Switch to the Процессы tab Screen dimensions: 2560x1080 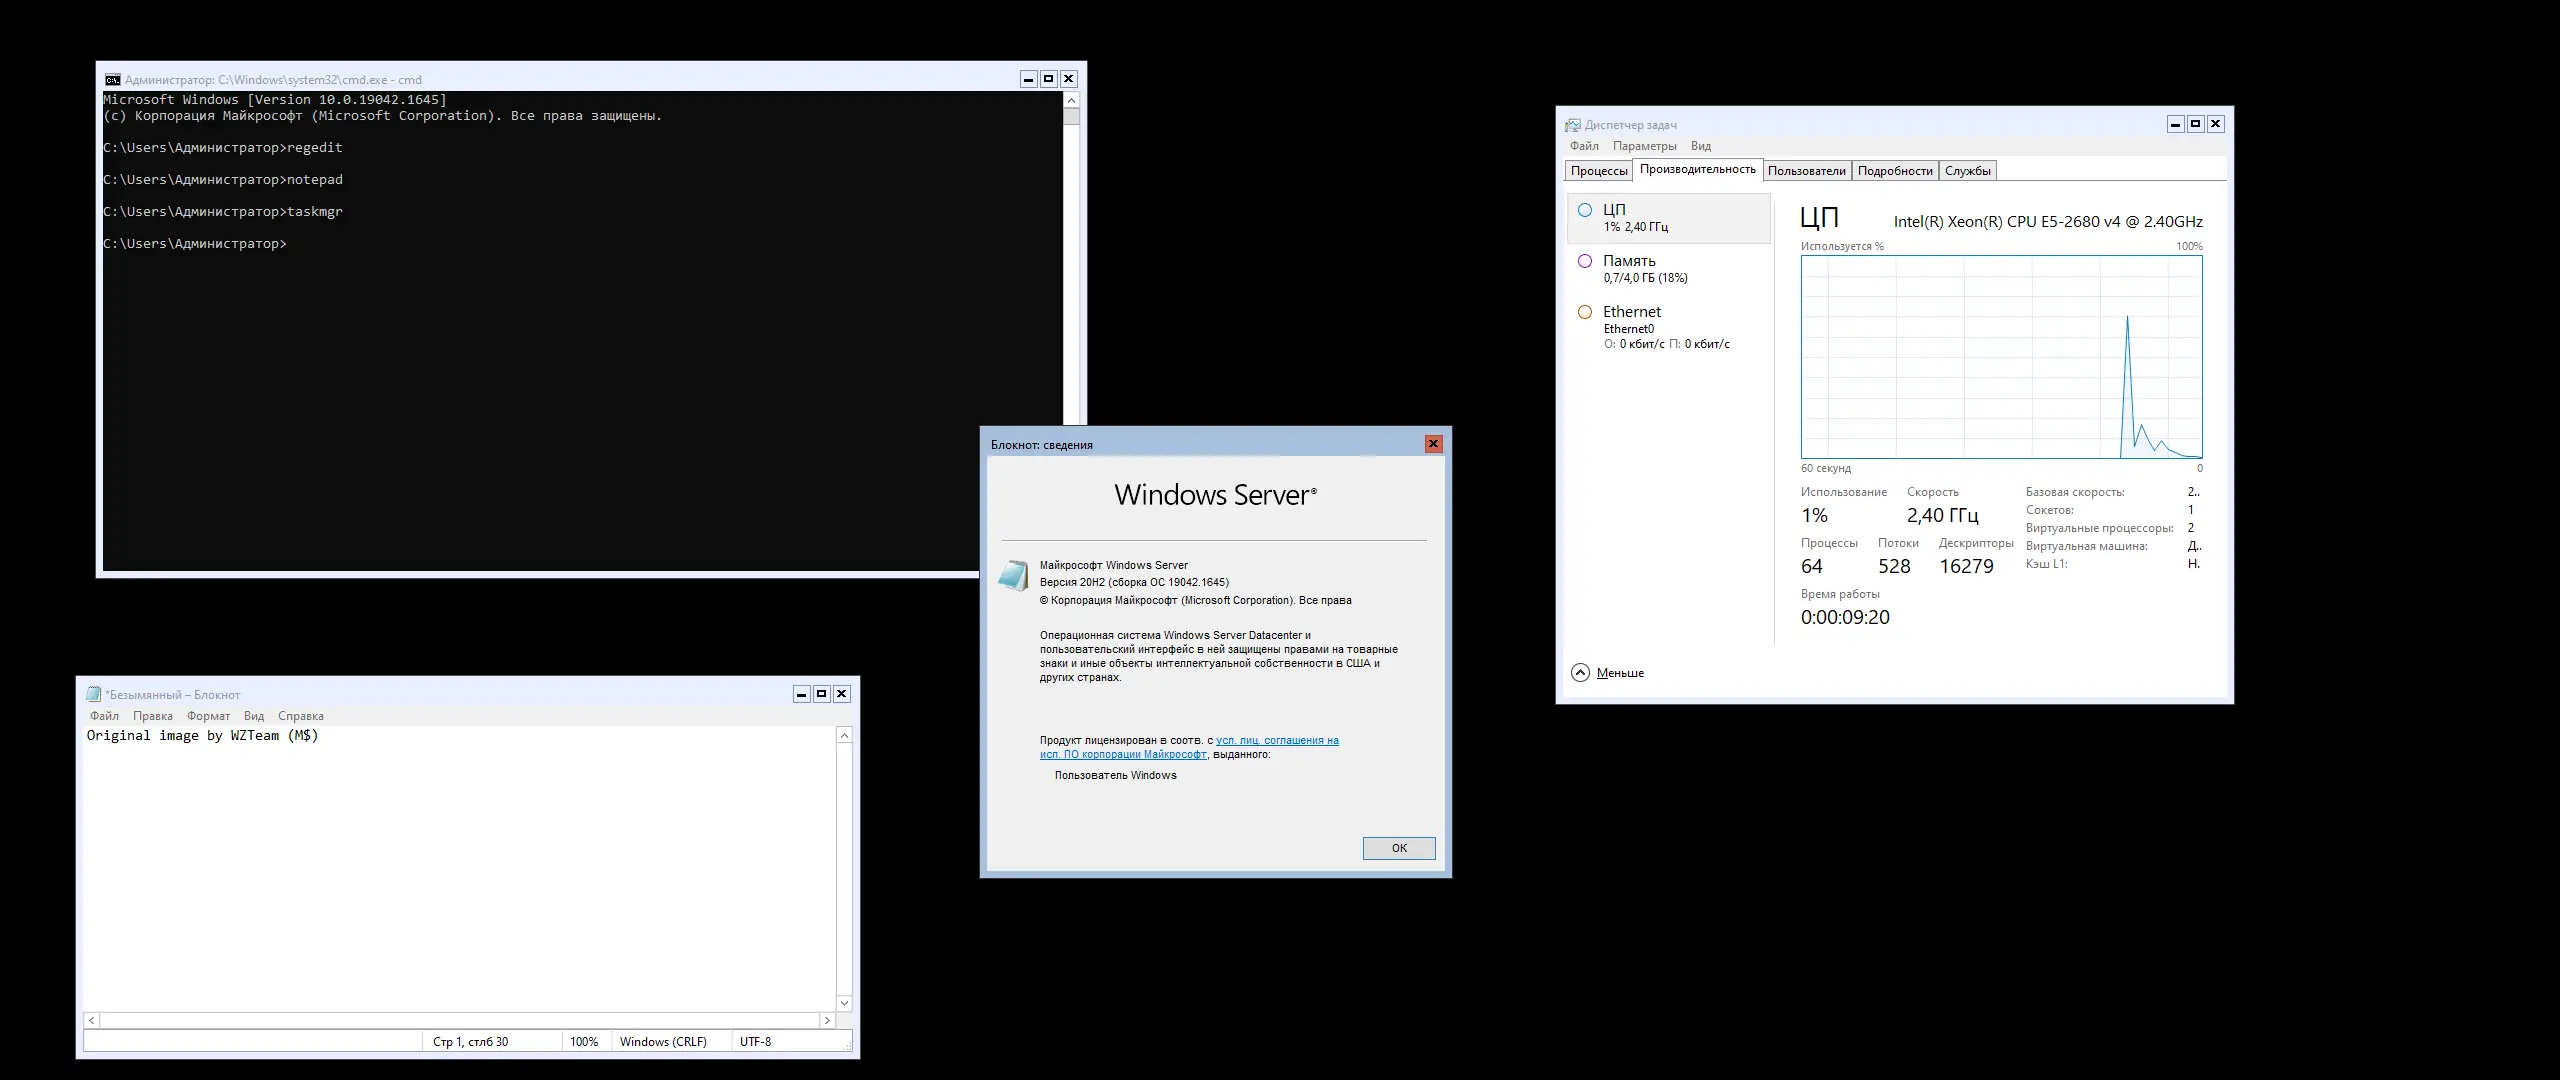point(1598,171)
